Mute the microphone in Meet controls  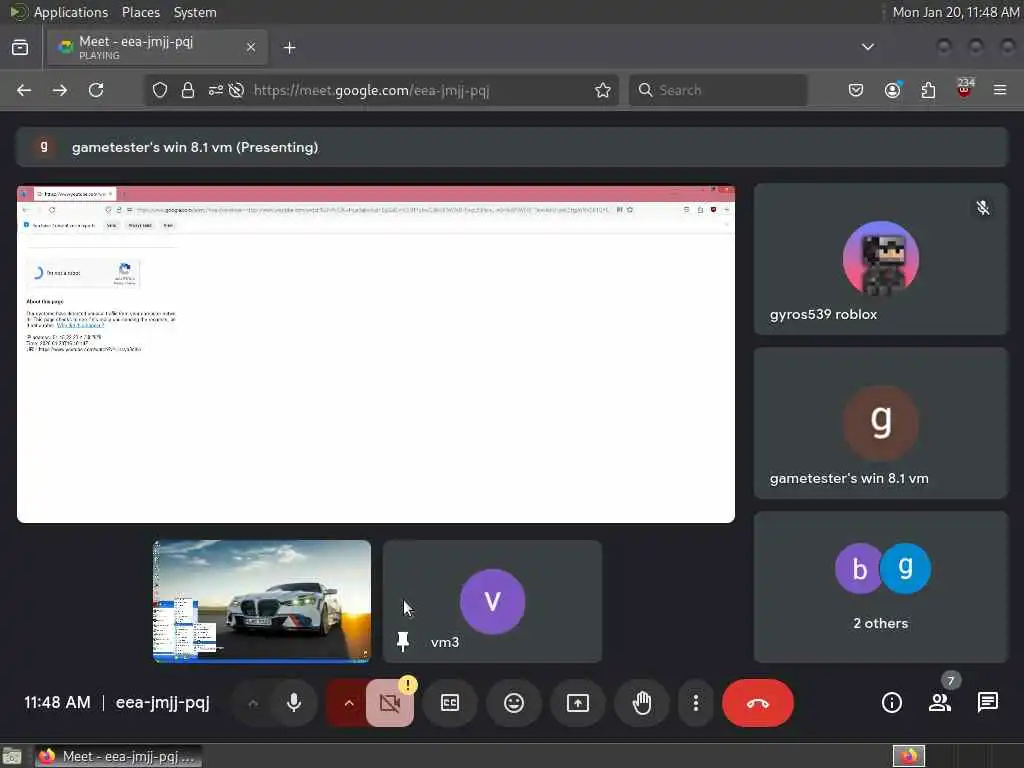pos(294,703)
